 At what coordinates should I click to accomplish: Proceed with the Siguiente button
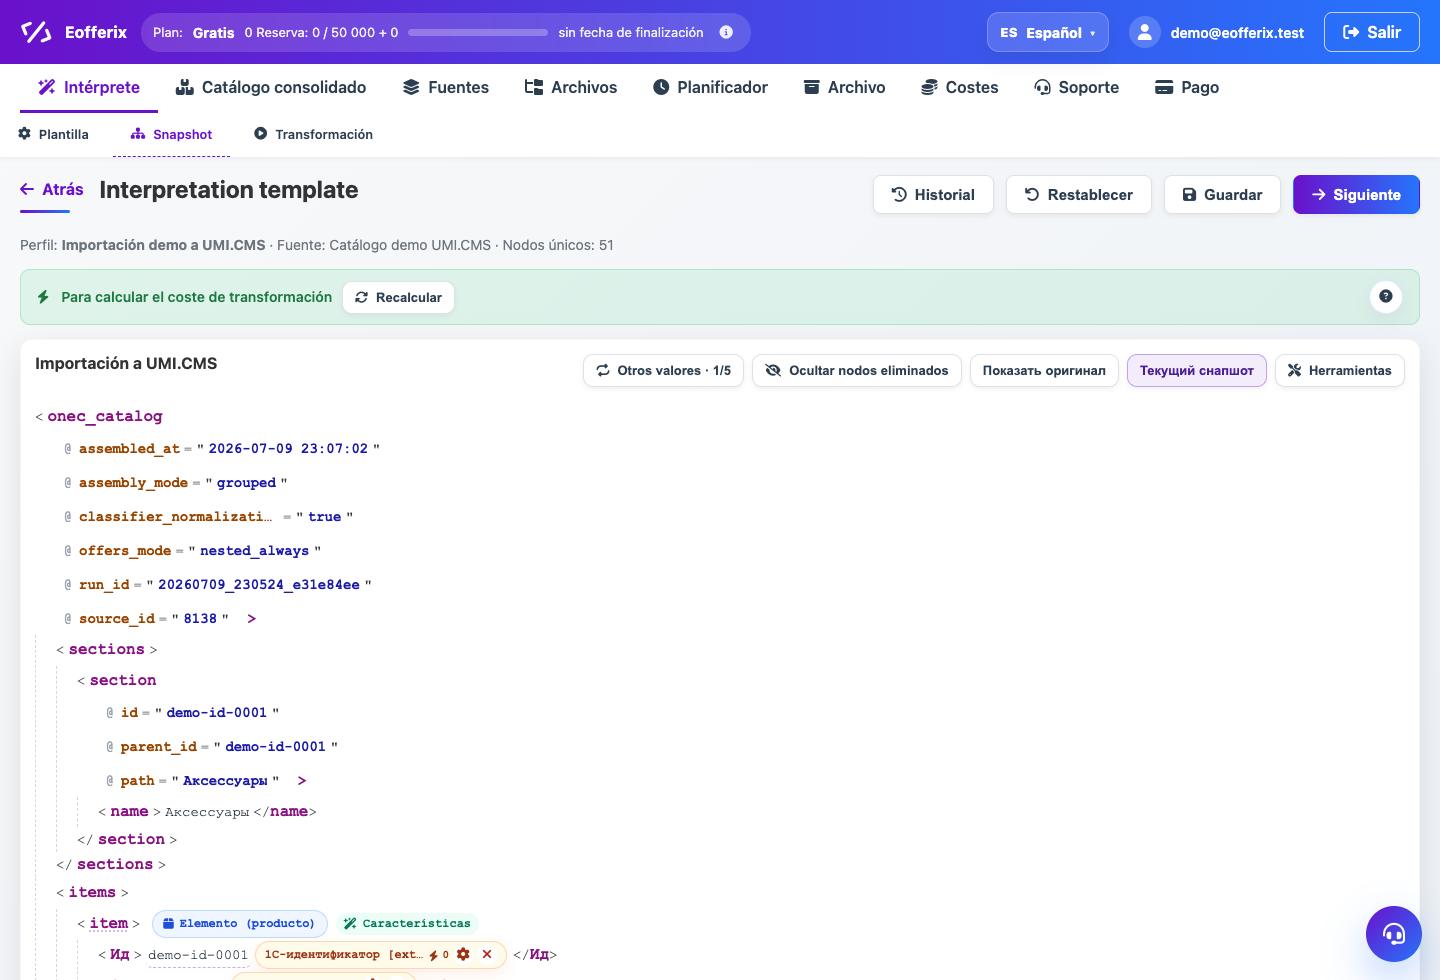[x=1356, y=195]
